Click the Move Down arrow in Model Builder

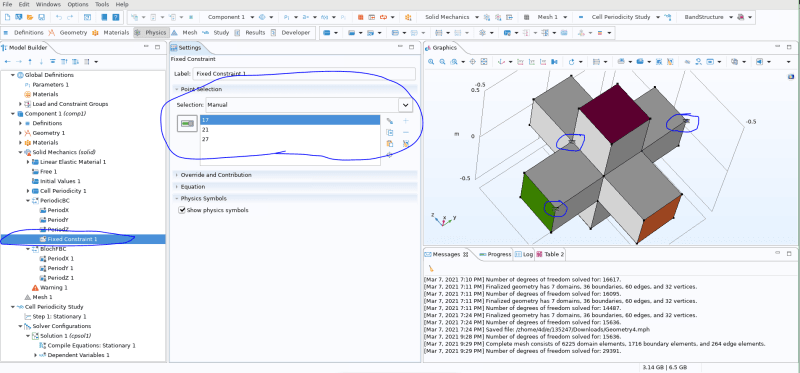click(41, 61)
